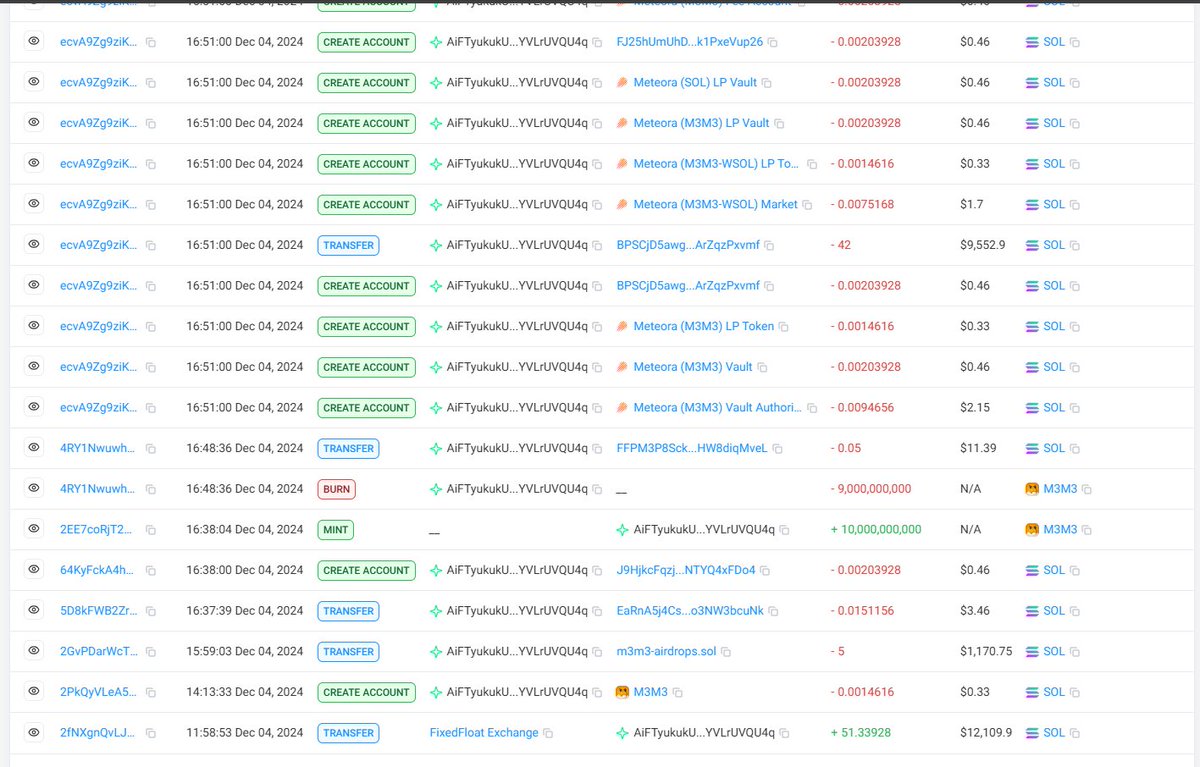Open the Meteora (SOL) LP Vault account
Screen dimensions: 1200x767
pos(695,82)
